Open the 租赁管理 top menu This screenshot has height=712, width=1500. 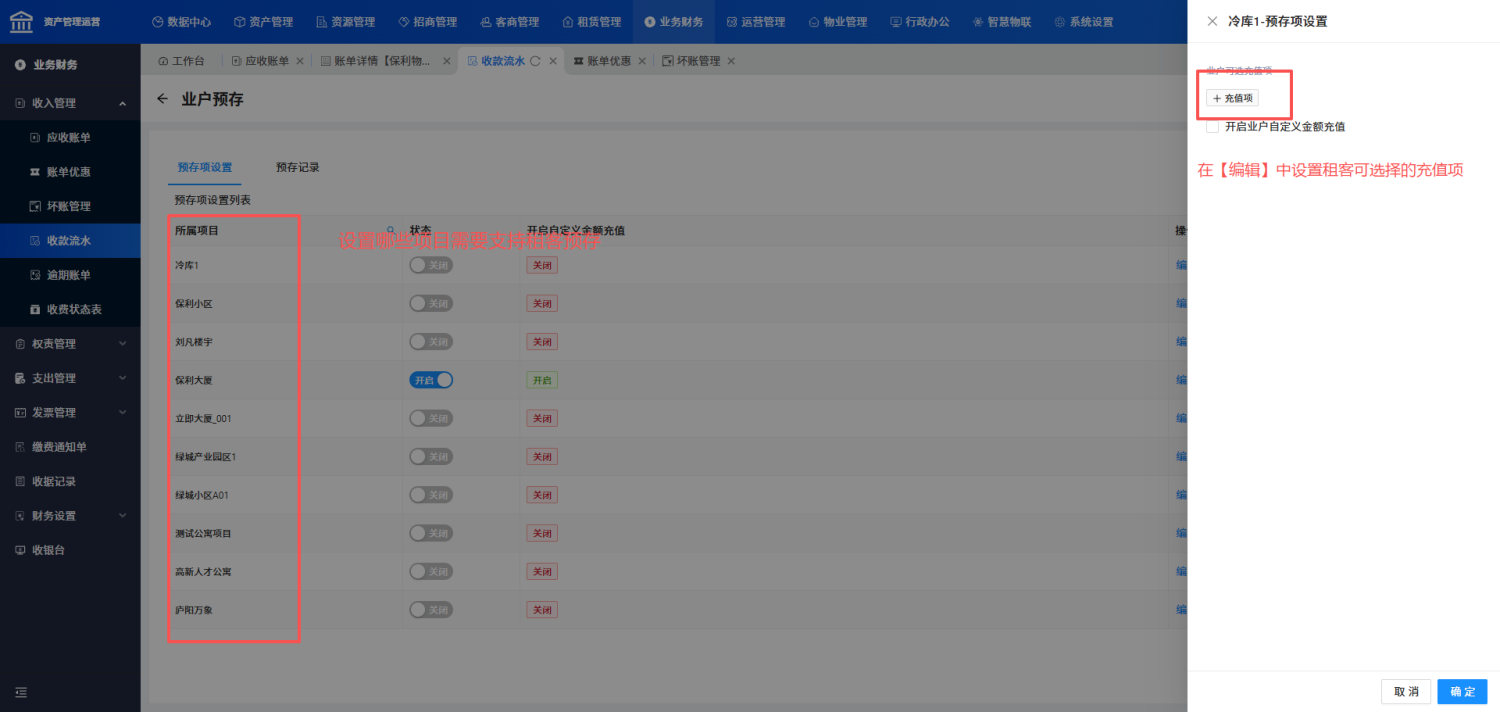591,22
